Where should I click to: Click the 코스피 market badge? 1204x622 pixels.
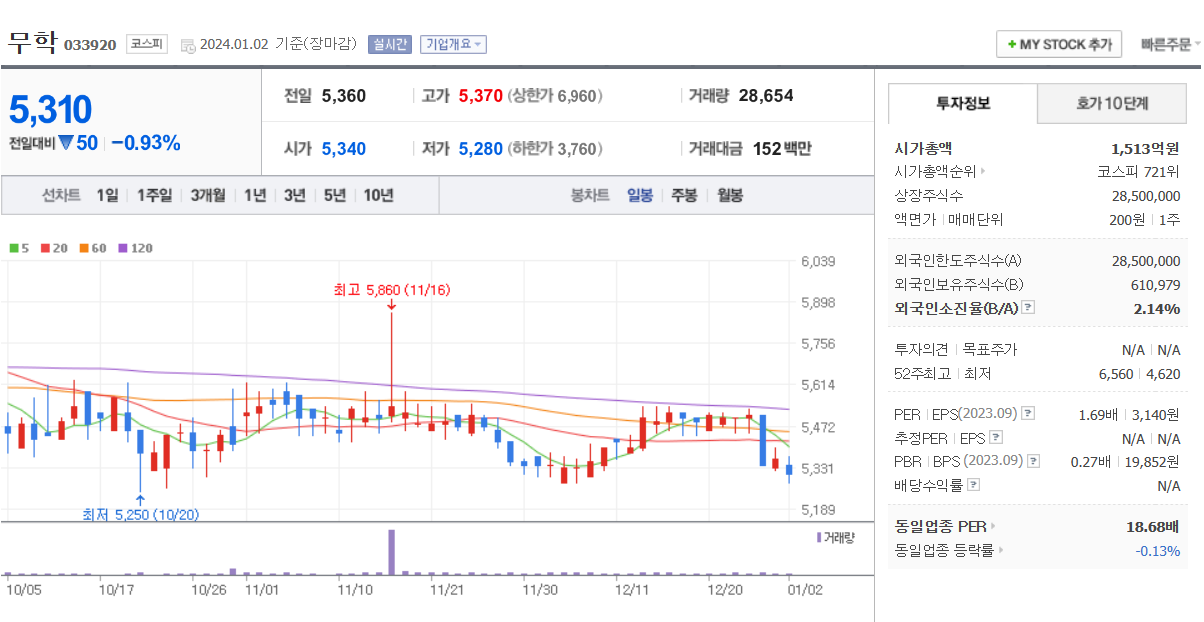coord(147,44)
